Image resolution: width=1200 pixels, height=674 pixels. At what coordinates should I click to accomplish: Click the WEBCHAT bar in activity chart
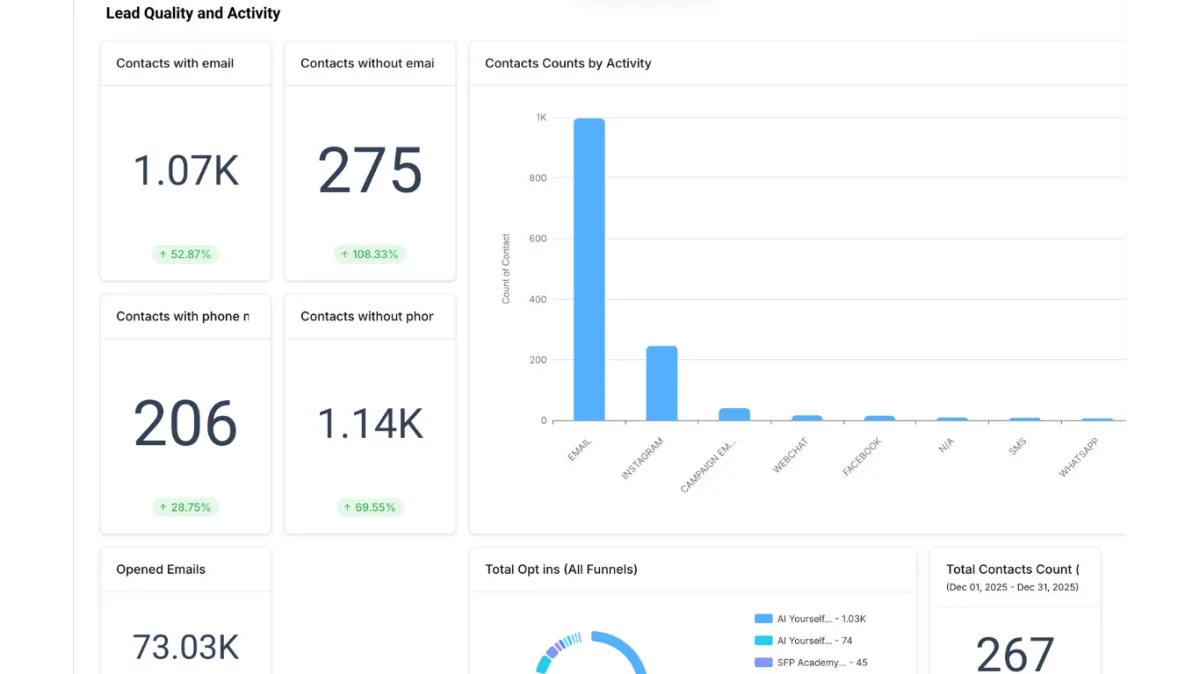807,418
